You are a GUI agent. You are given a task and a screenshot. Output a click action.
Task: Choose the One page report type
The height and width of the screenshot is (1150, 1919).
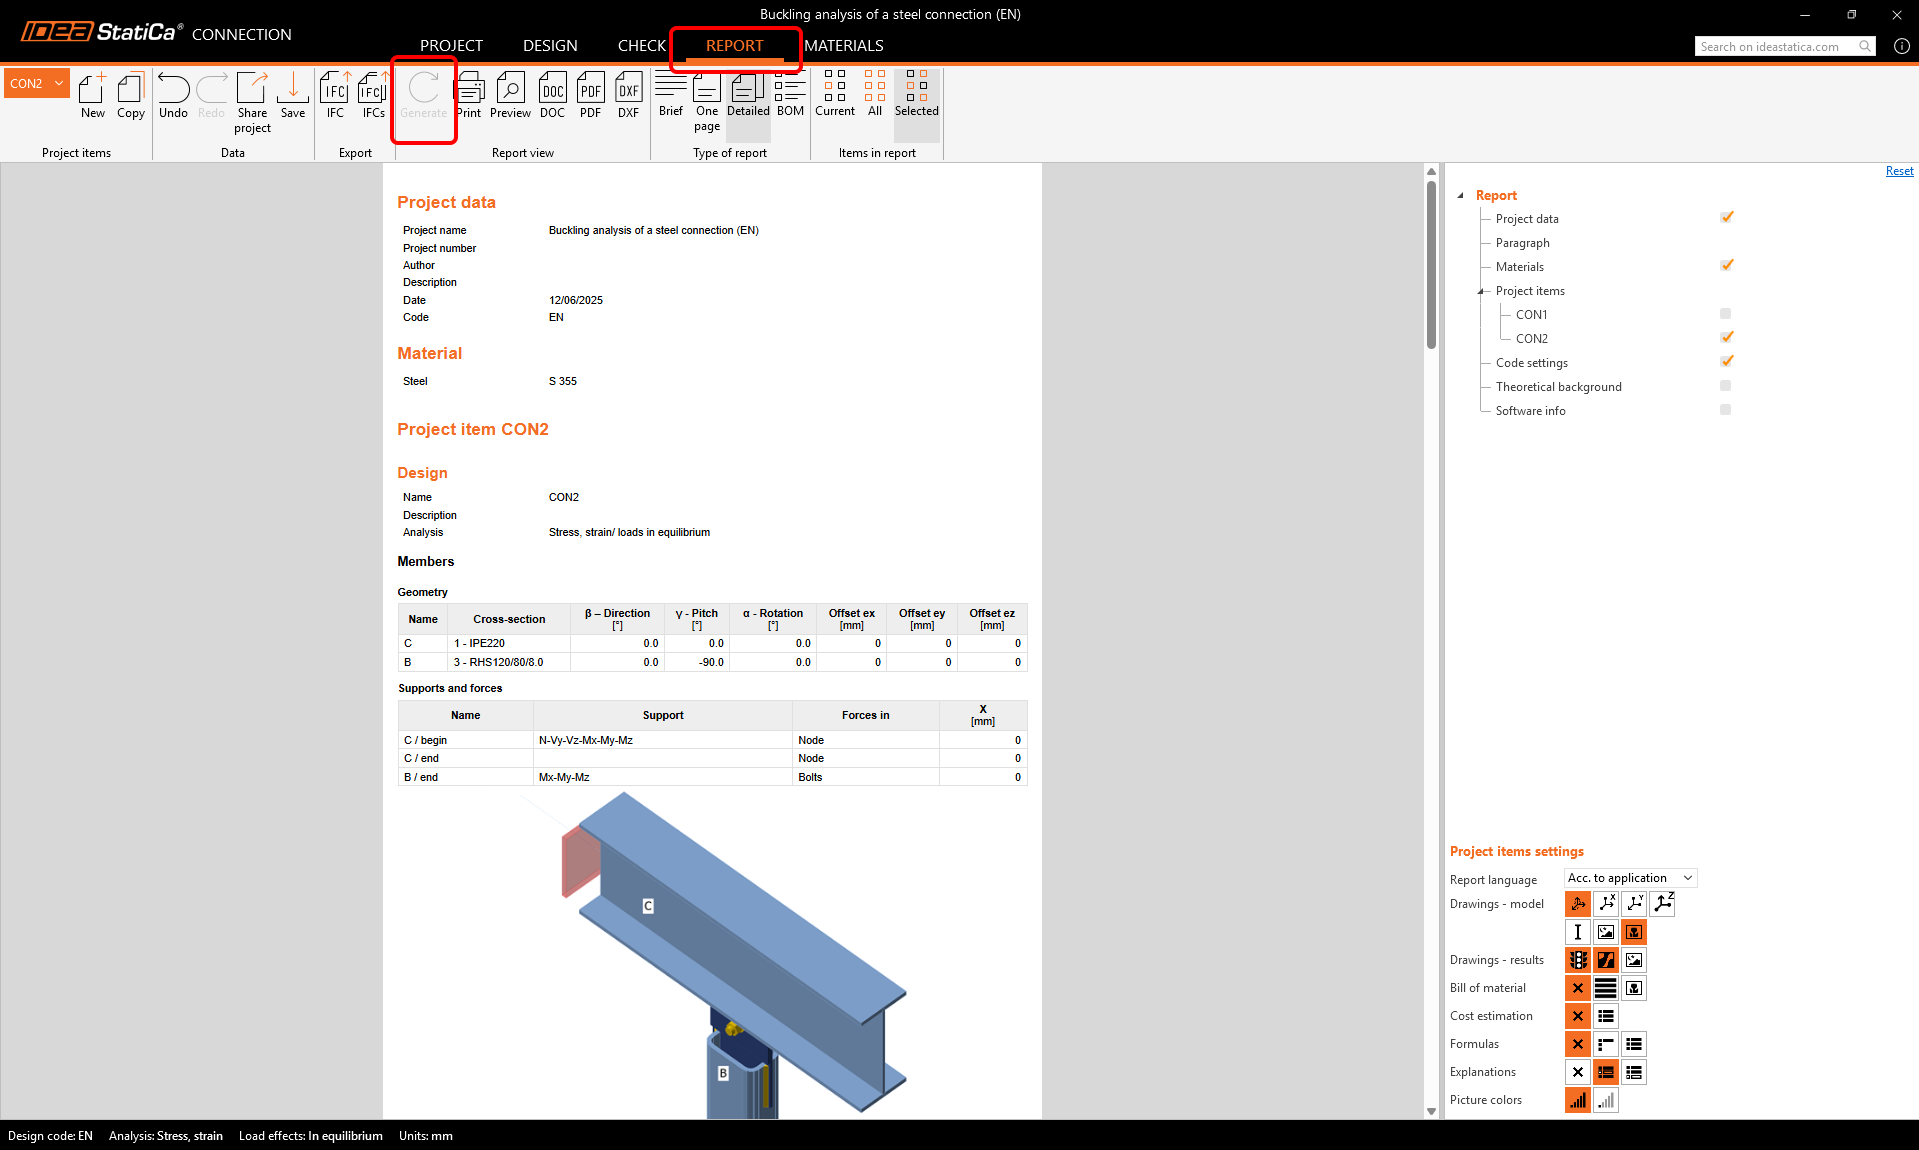pos(707,100)
